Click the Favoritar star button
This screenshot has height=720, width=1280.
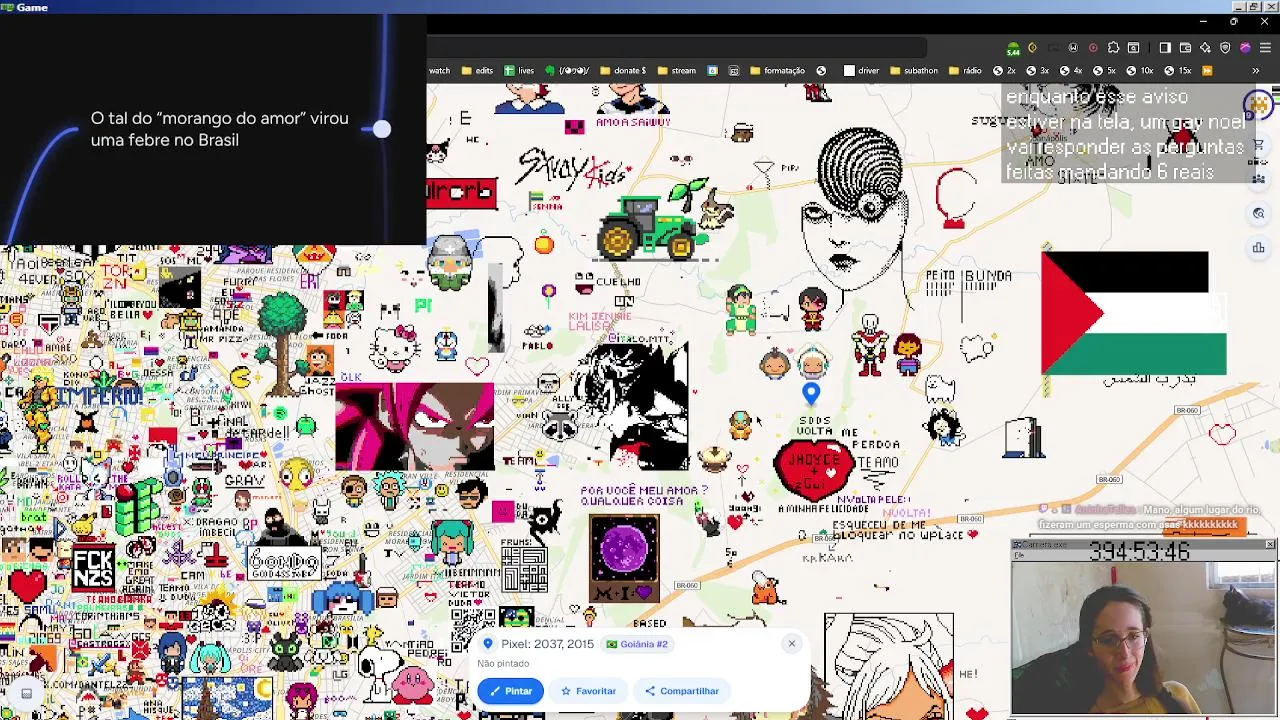pyautogui.click(x=588, y=691)
